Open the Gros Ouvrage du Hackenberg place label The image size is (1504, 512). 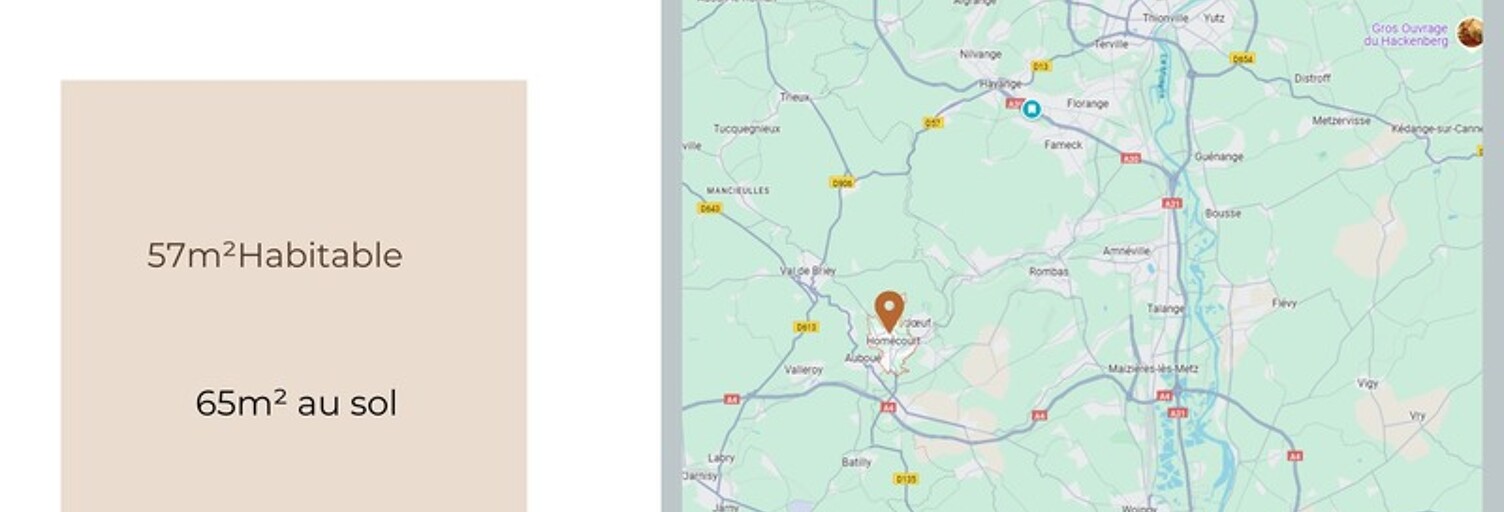point(1410,35)
